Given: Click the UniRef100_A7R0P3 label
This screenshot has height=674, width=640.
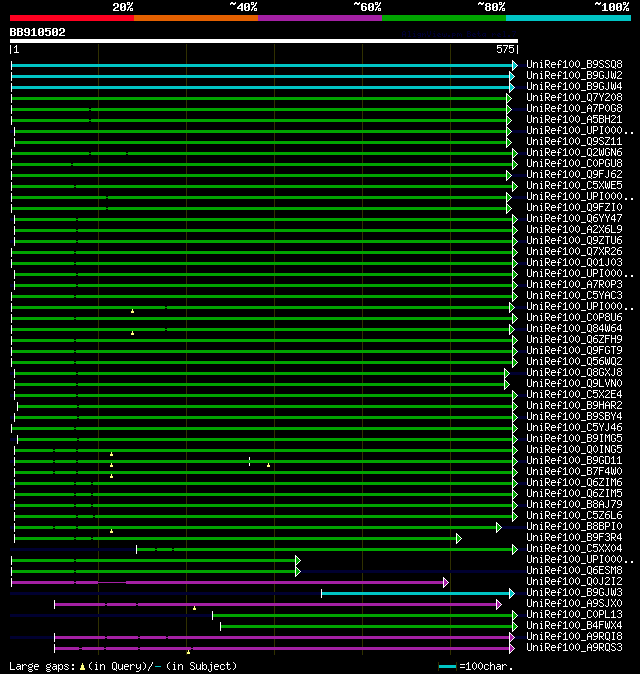Looking at the screenshot, I should point(574,285).
